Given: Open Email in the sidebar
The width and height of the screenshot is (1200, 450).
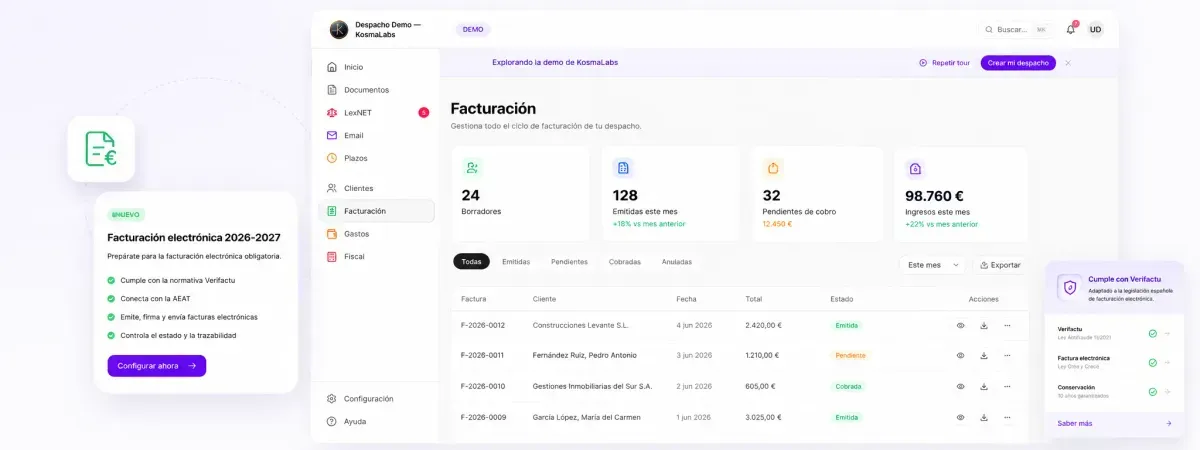Looking at the screenshot, I should tap(376, 135).
